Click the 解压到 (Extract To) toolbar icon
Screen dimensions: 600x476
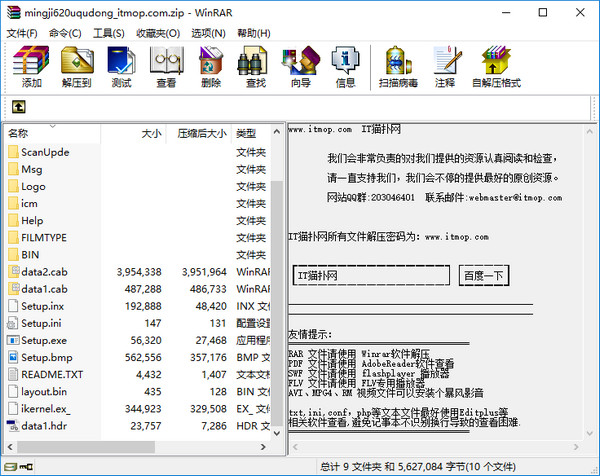(77, 60)
